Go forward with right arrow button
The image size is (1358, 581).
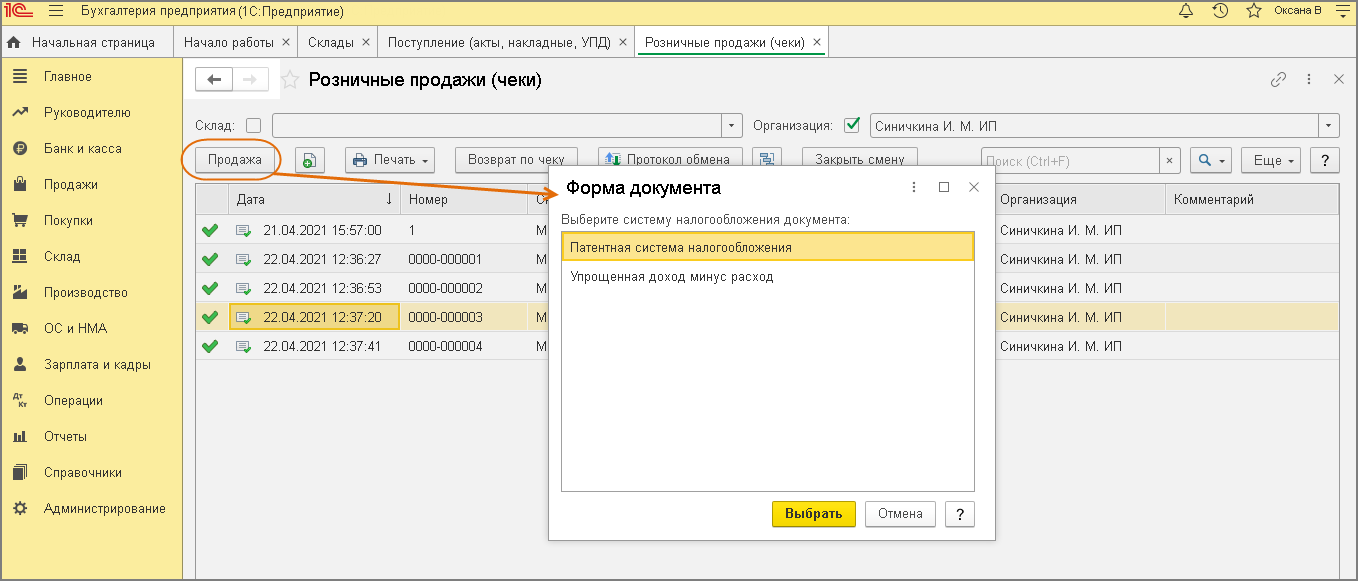coord(250,80)
